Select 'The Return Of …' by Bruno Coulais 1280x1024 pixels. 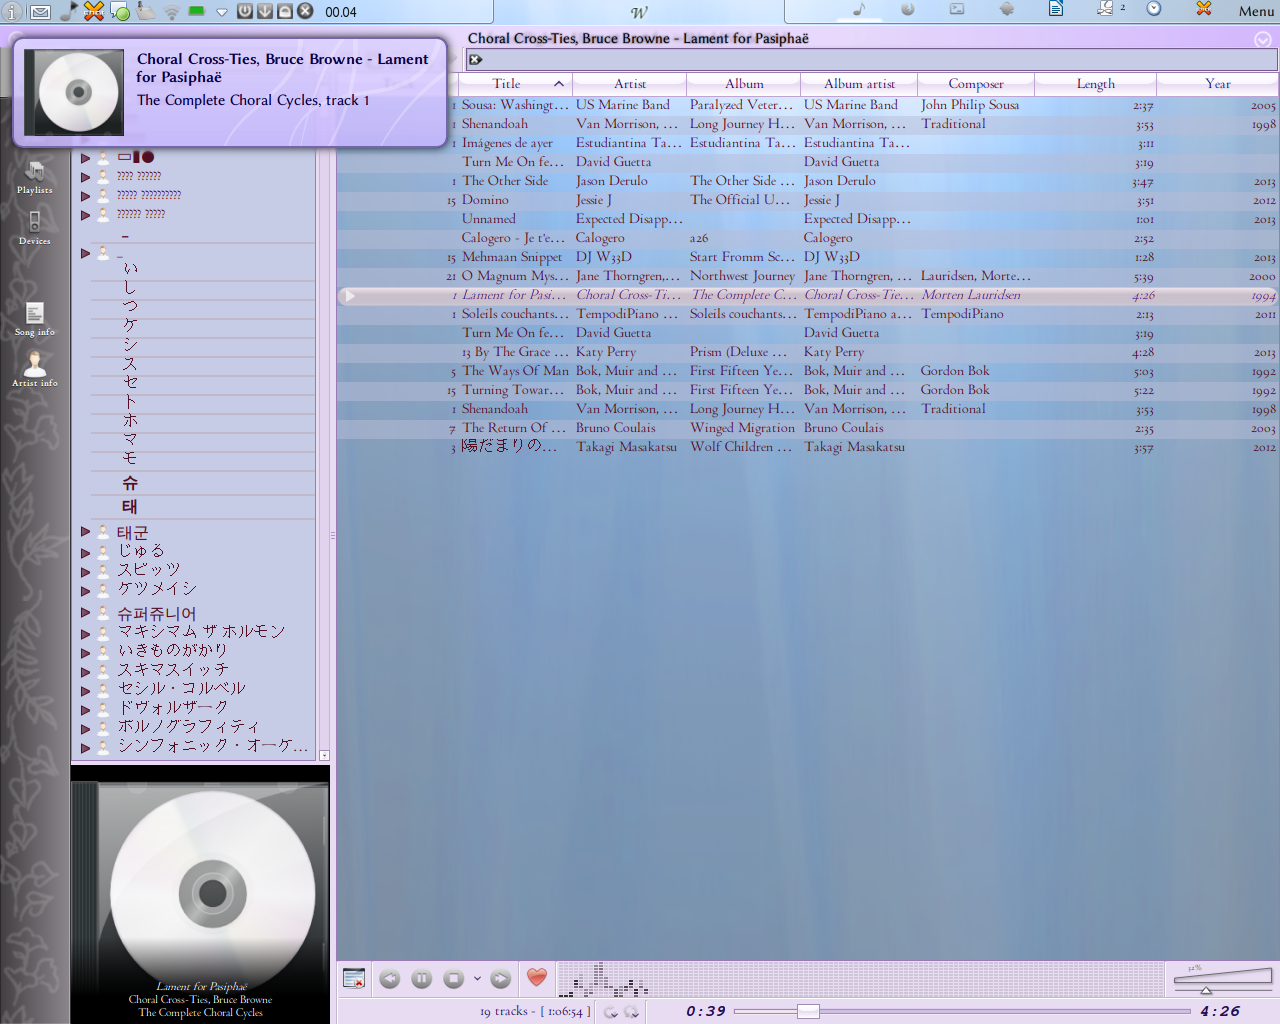click(808, 428)
